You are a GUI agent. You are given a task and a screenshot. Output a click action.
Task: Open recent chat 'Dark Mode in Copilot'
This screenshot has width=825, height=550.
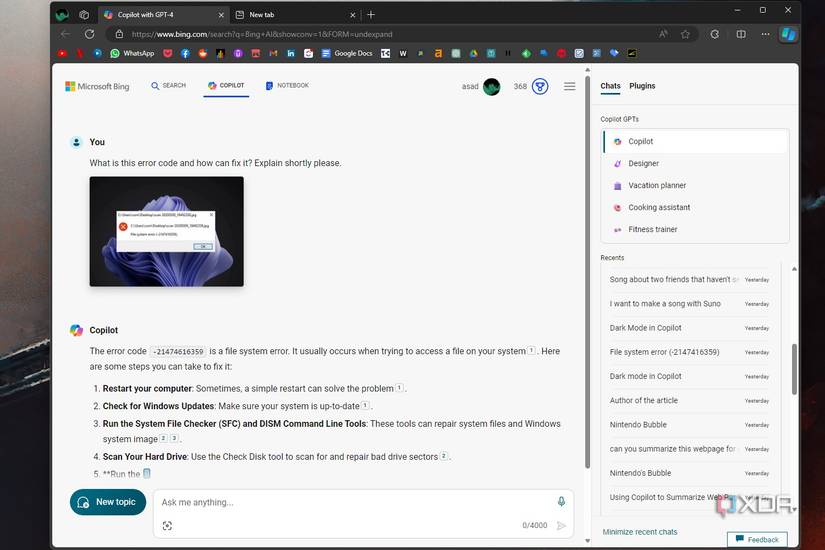pyautogui.click(x=689, y=328)
